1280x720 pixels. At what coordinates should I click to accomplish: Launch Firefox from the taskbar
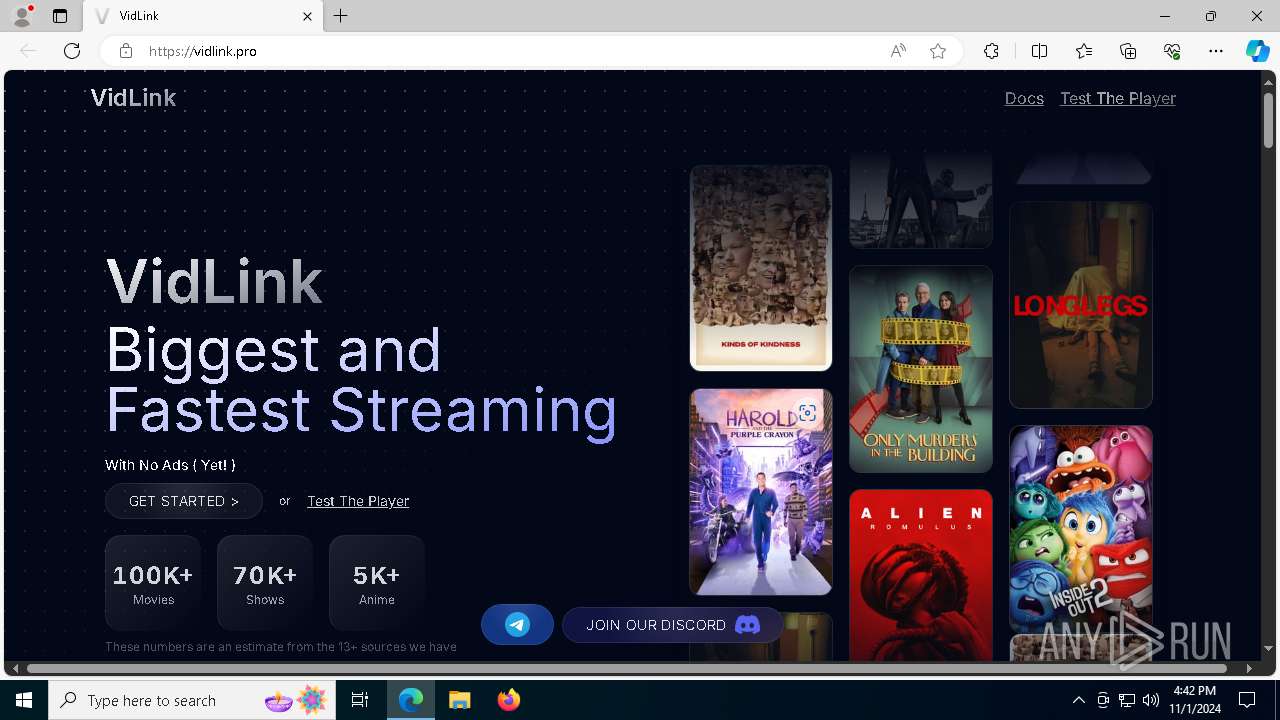(x=509, y=700)
